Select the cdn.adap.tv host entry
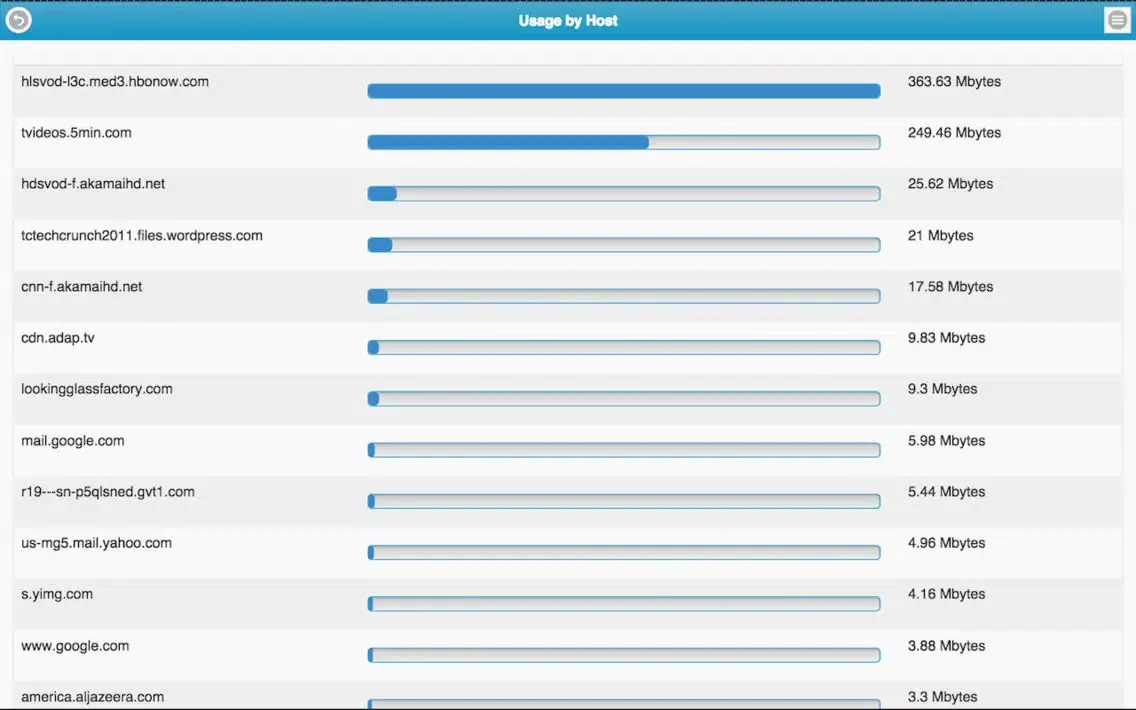The image size is (1136, 710). (x=58, y=338)
